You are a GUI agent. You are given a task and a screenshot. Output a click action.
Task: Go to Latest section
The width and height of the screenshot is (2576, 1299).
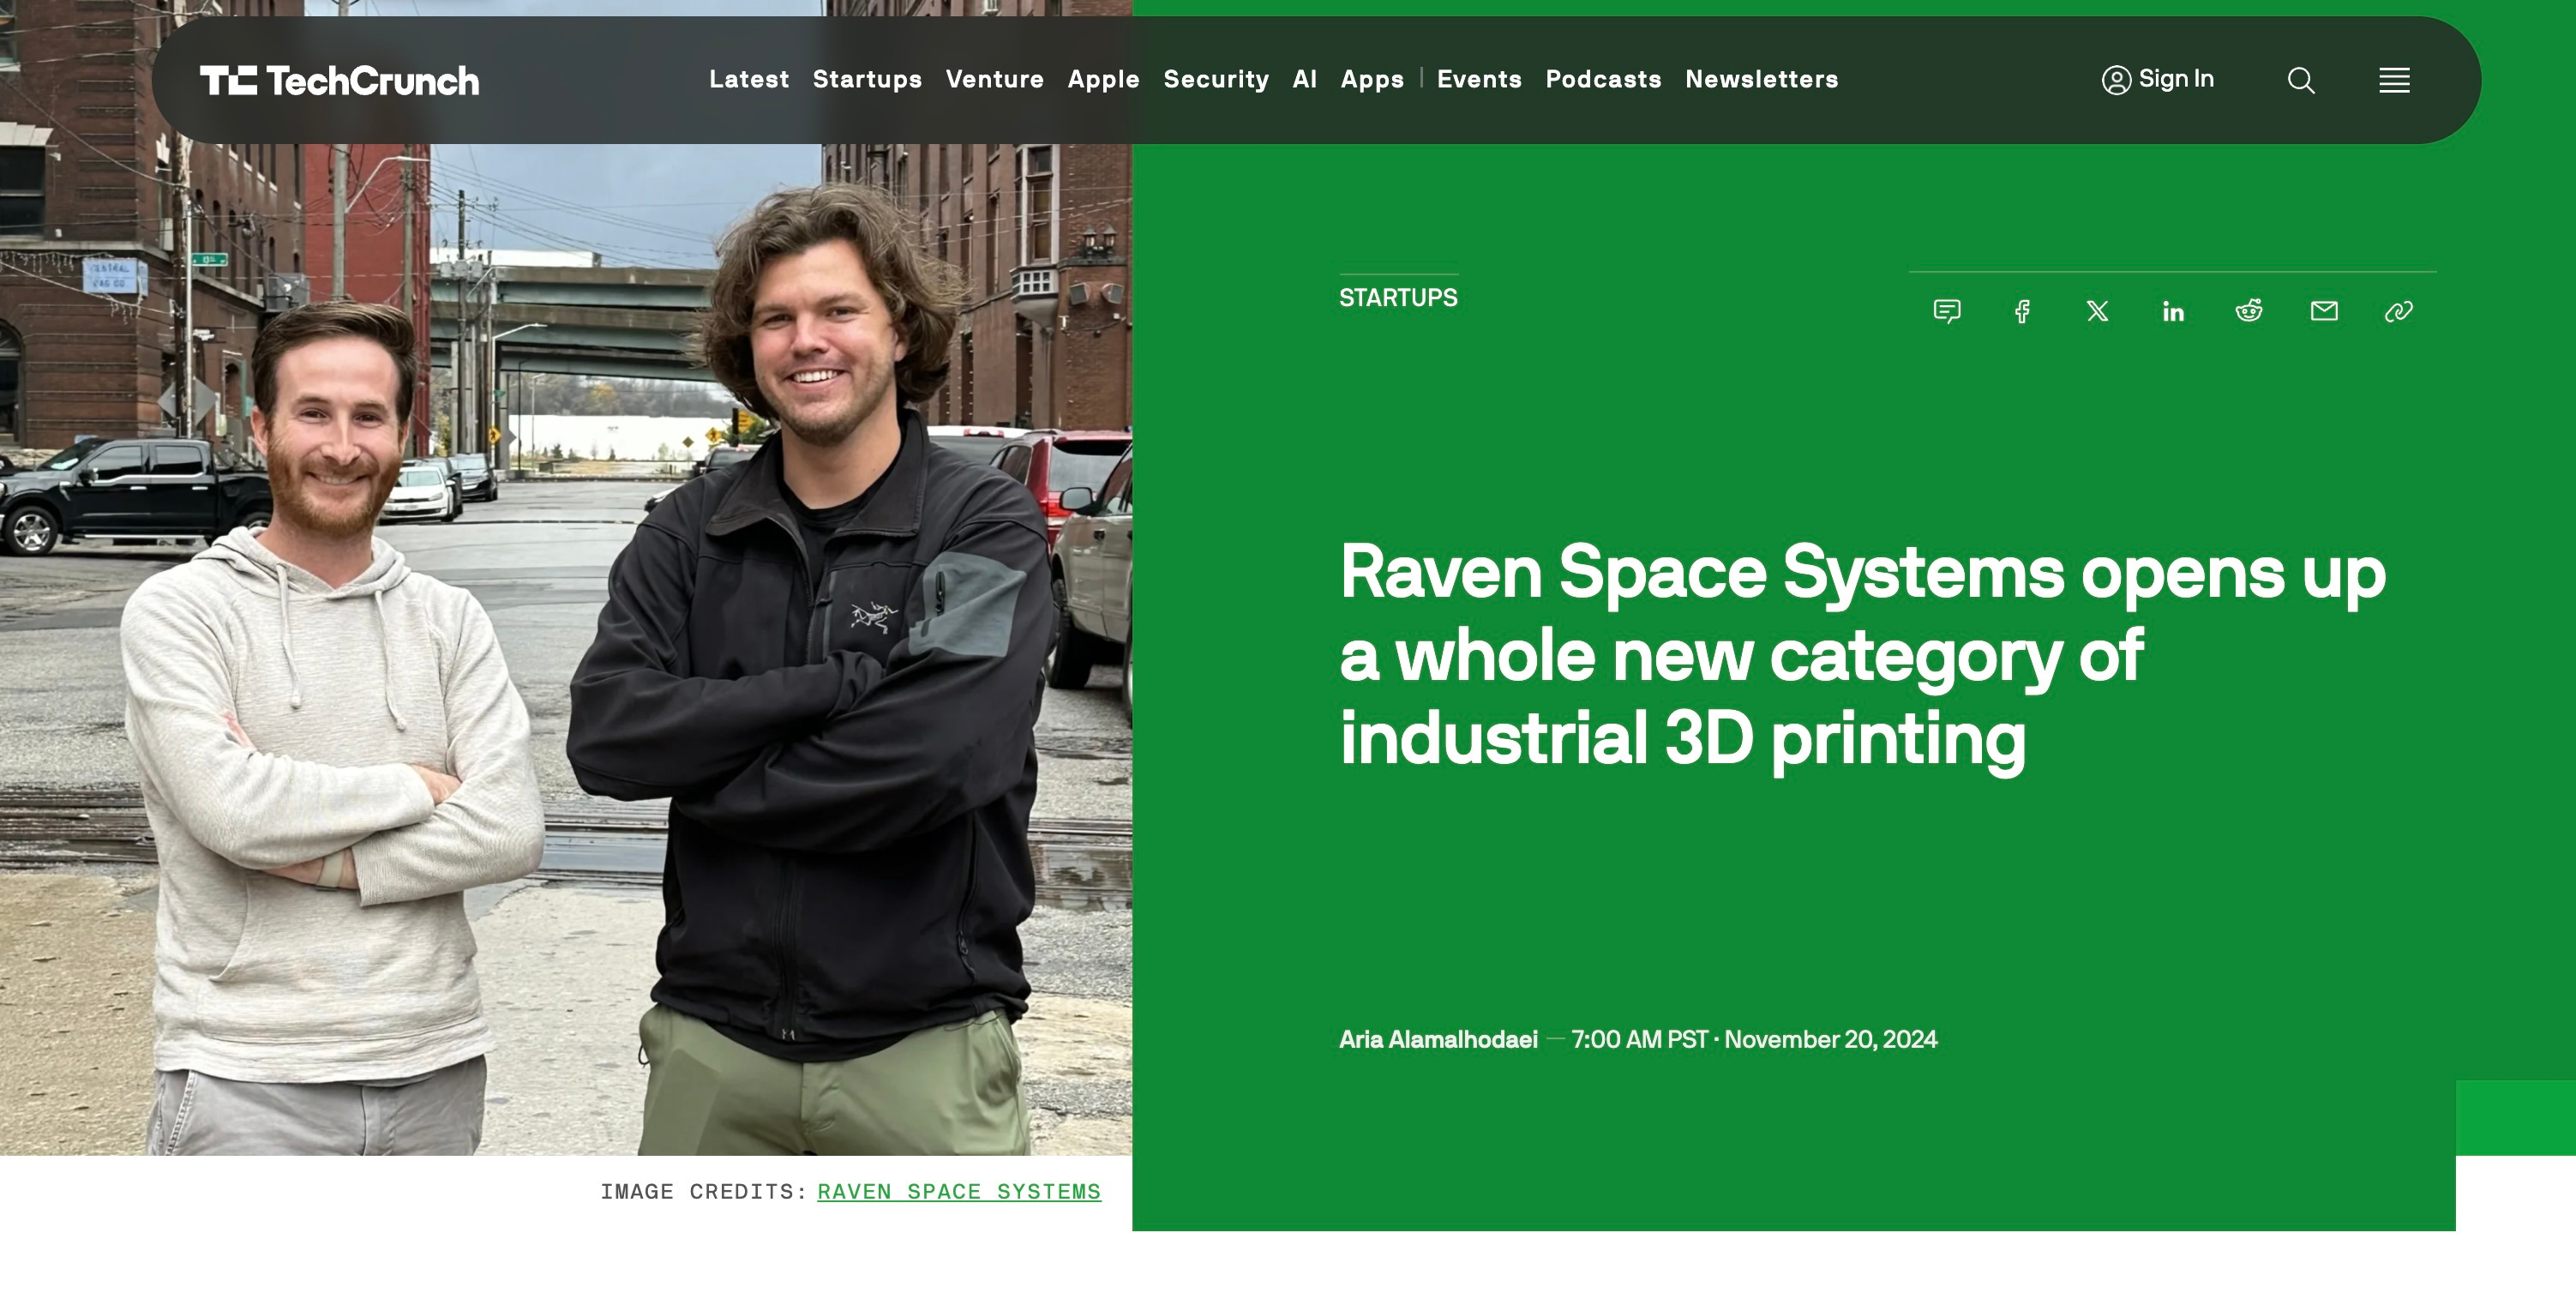tap(749, 79)
